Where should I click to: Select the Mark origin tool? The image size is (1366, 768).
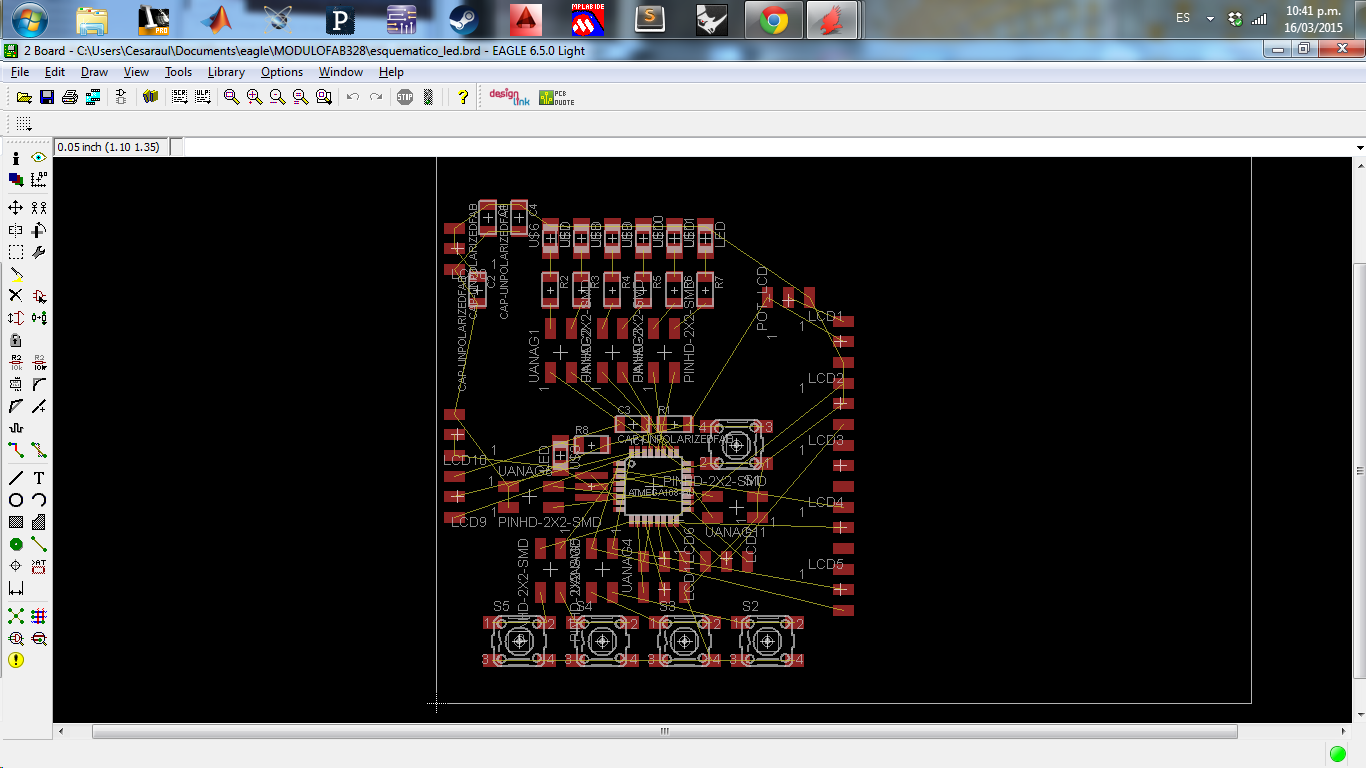coord(39,180)
